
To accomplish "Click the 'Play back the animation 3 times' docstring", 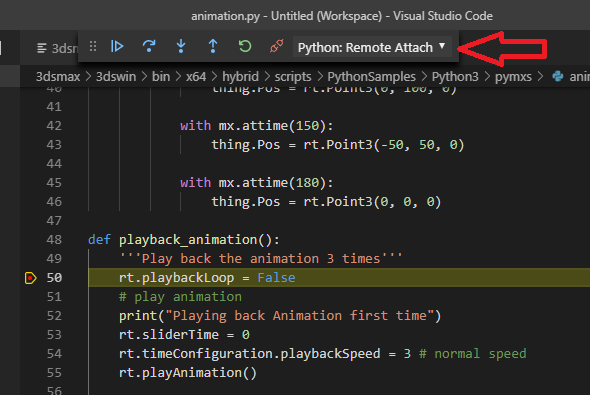I will point(261,259).
